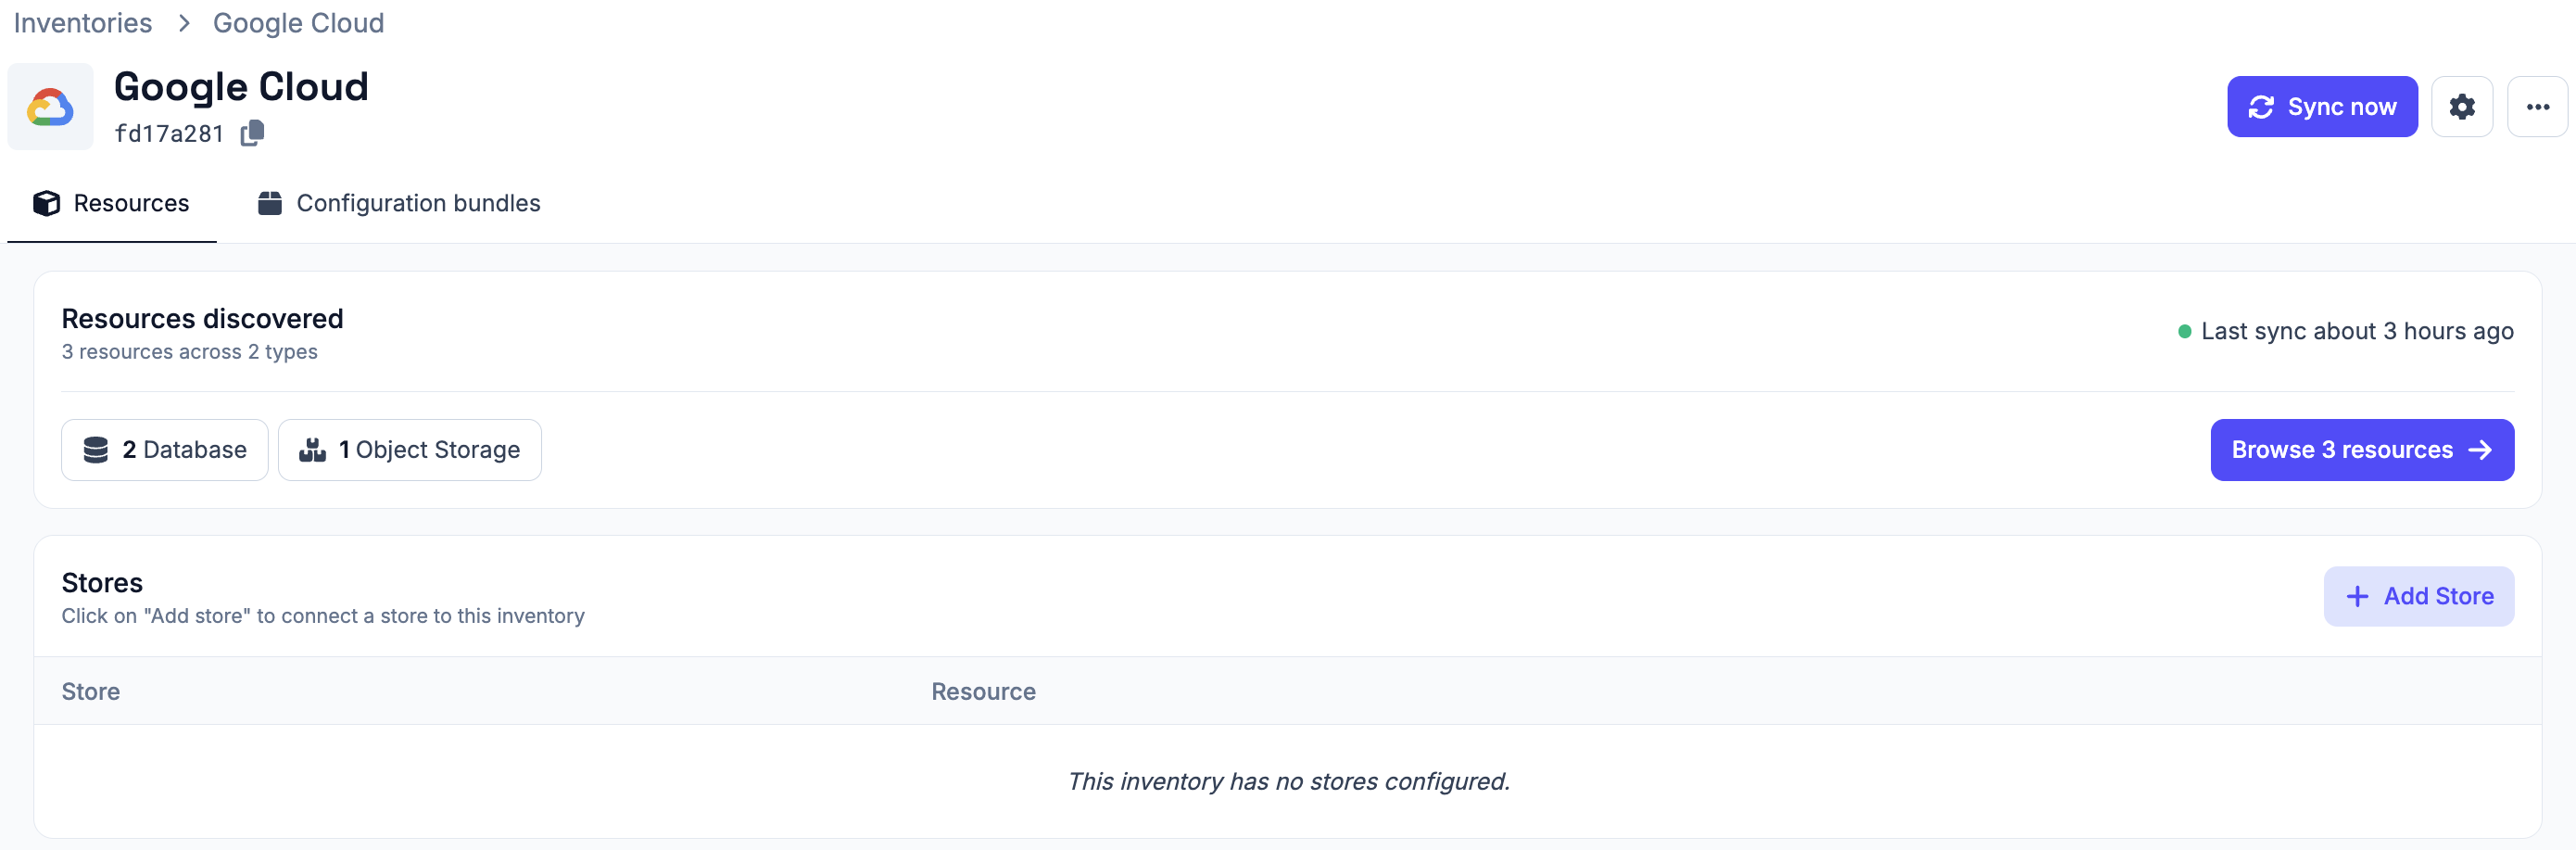Copy the inventory ID fd17a281
This screenshot has height=850, width=2576.
252,133
